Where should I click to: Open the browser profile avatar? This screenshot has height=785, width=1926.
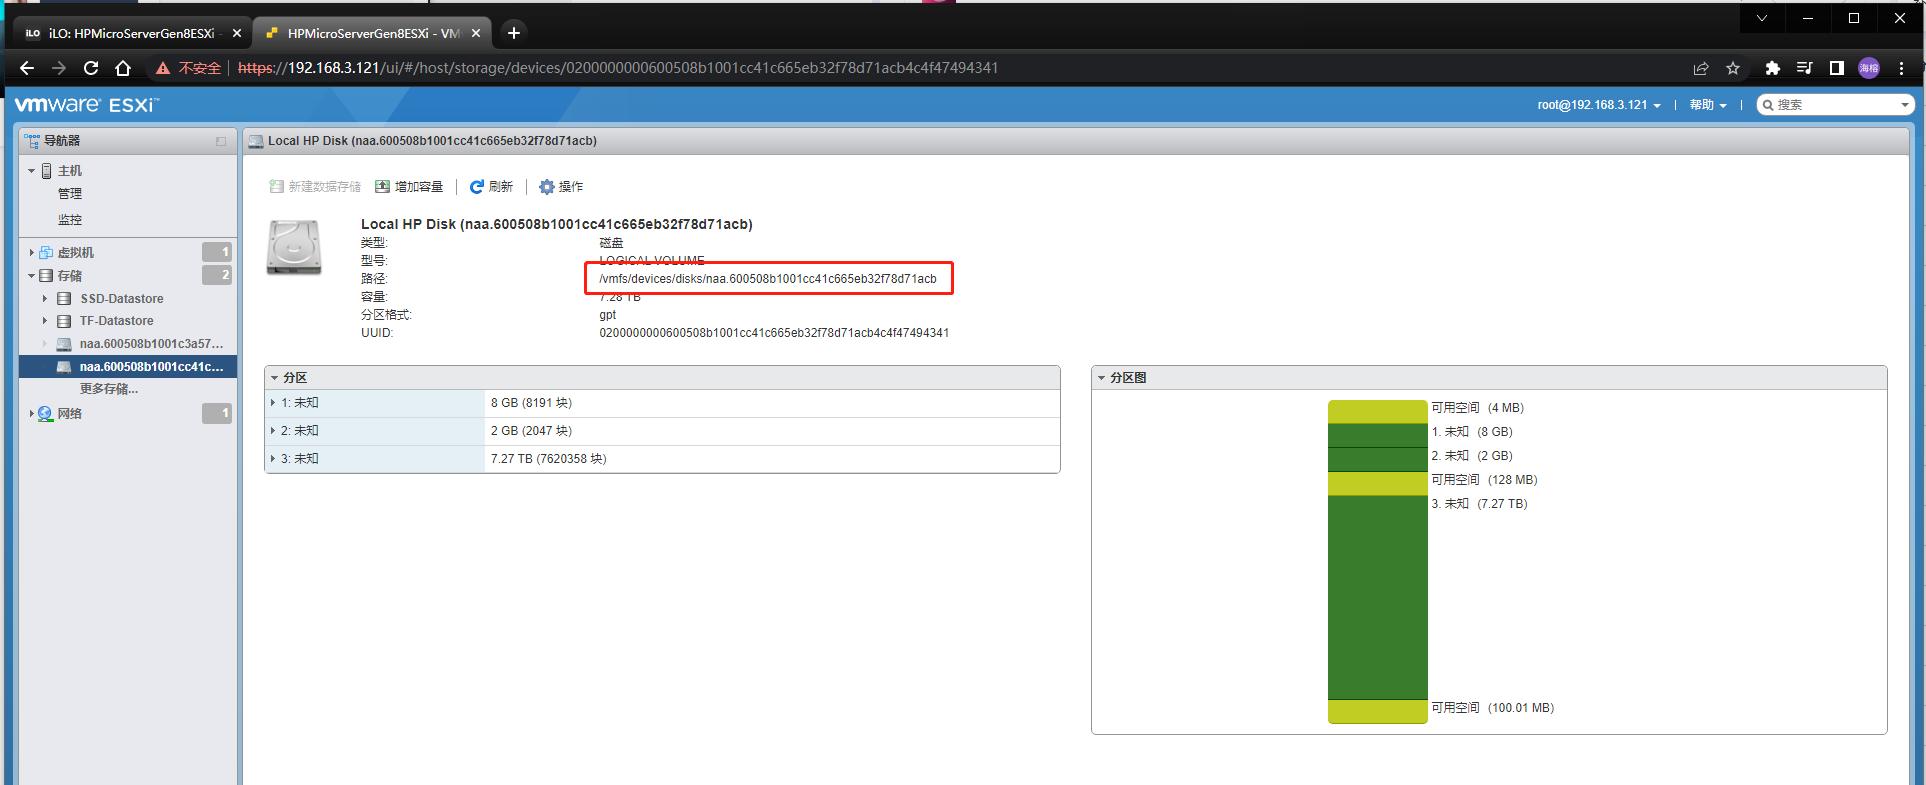tap(1868, 68)
